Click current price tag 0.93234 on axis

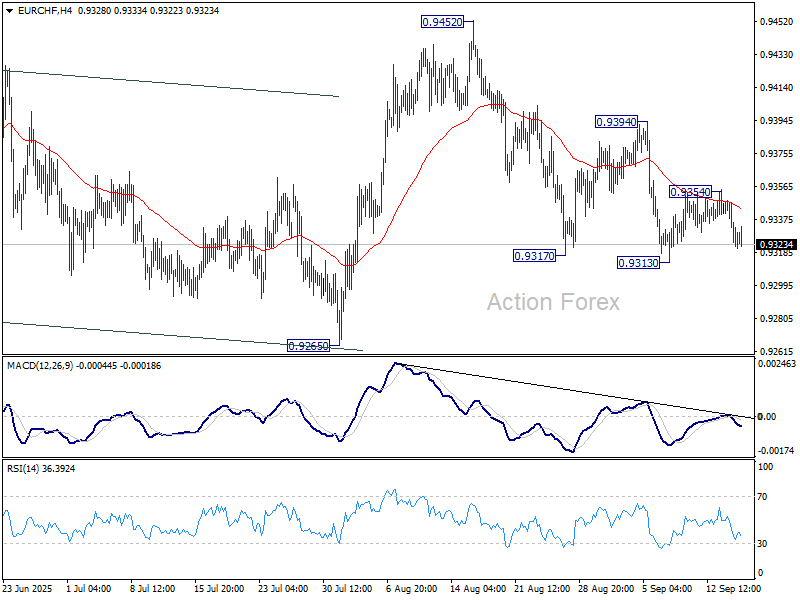pyautogui.click(x=776, y=244)
